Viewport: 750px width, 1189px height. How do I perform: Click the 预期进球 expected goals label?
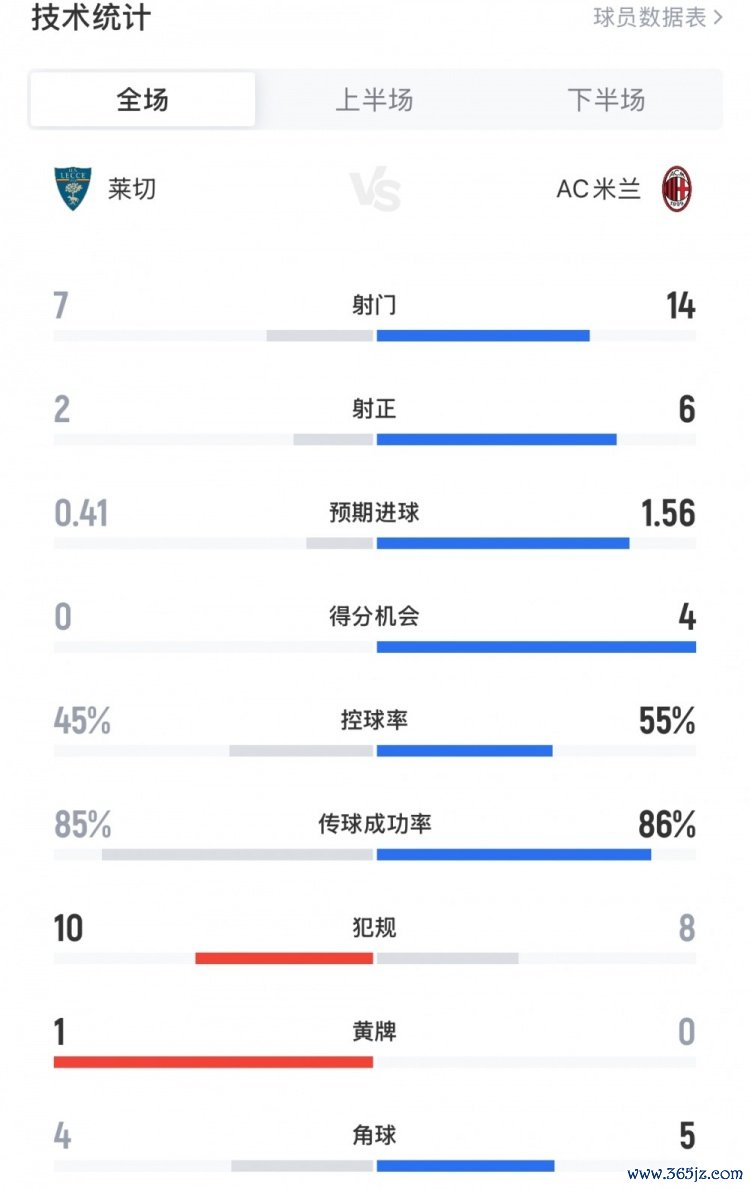point(374,513)
